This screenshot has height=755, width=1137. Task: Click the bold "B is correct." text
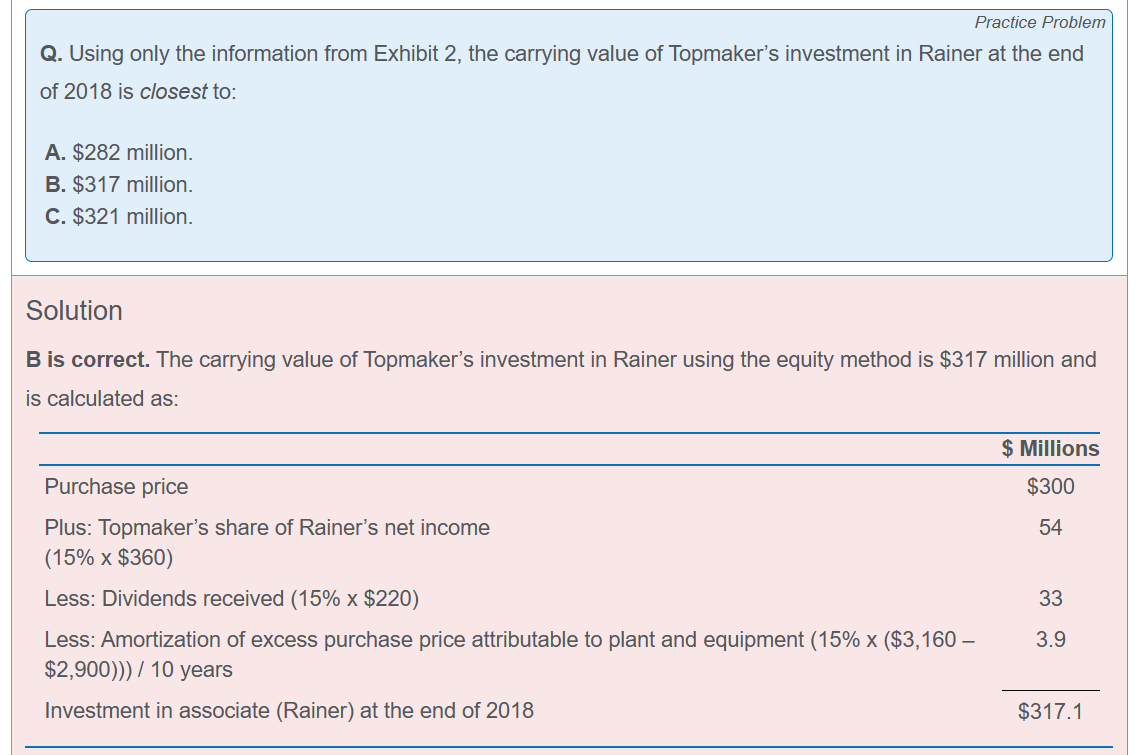coord(88,359)
